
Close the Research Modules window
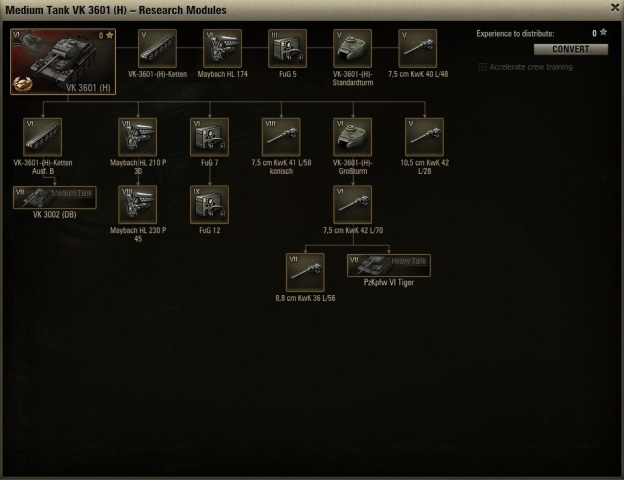pyautogui.click(x=615, y=8)
